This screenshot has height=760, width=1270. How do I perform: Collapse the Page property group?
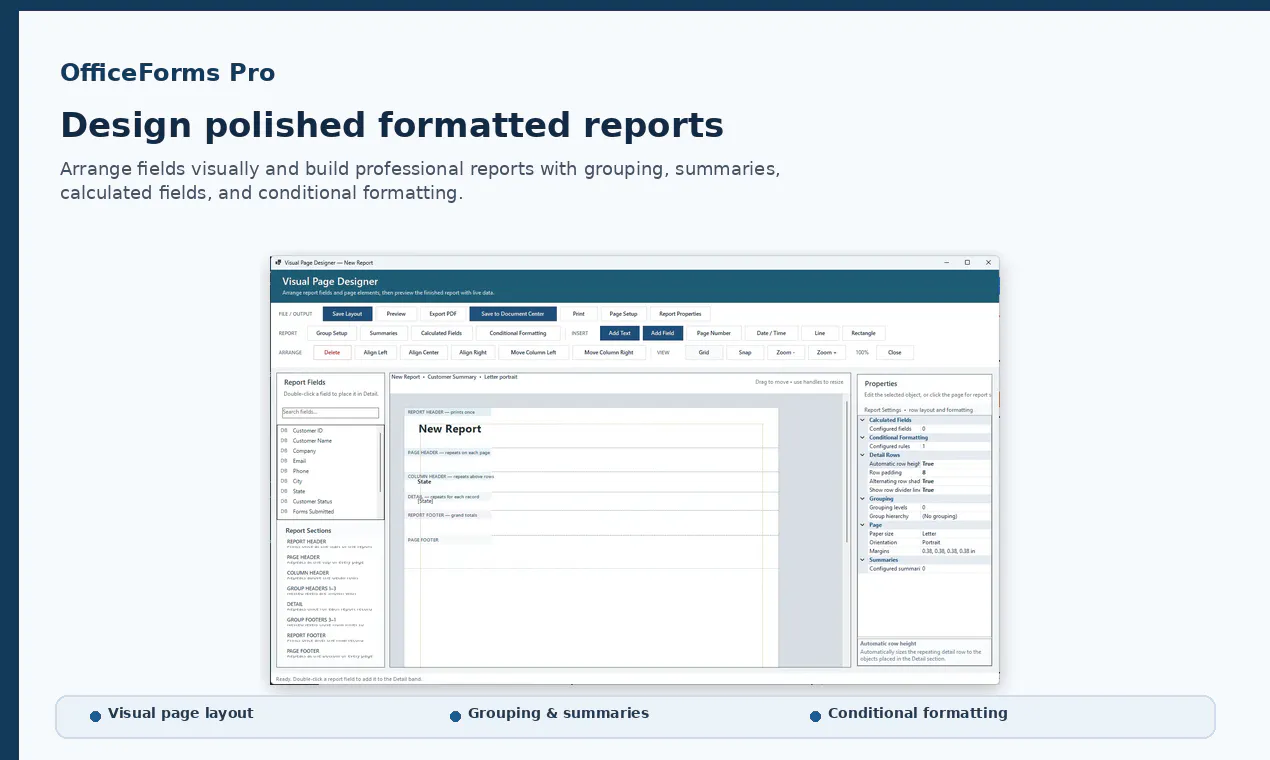pyautogui.click(x=863, y=525)
